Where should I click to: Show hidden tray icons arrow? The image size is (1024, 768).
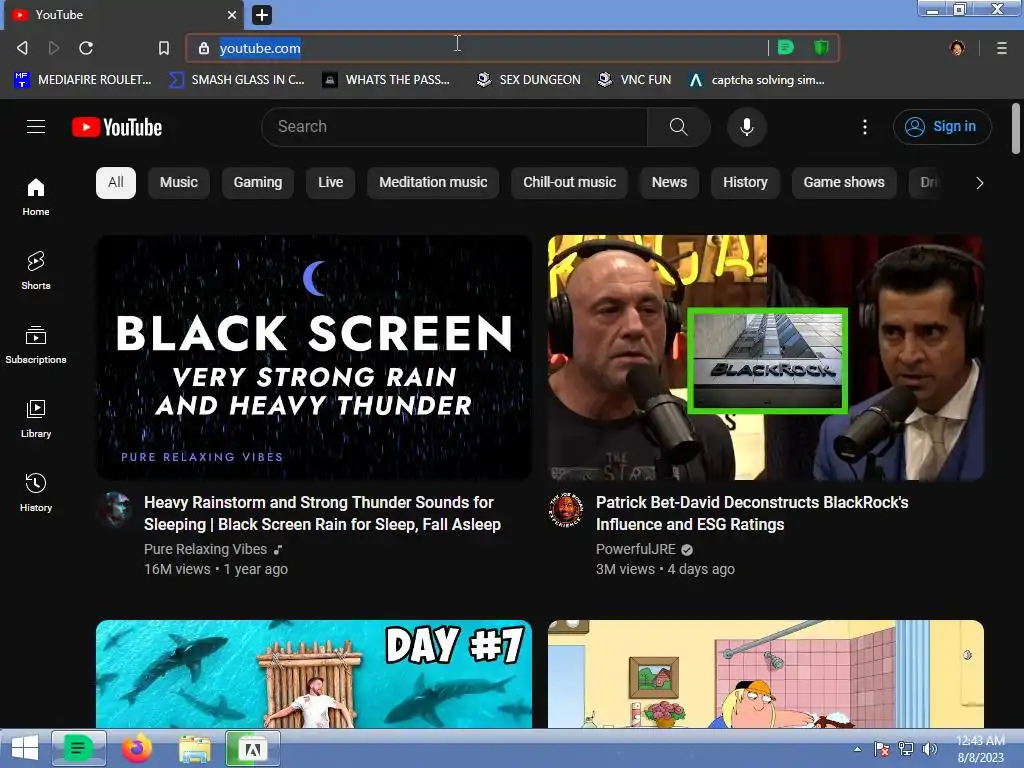point(857,749)
